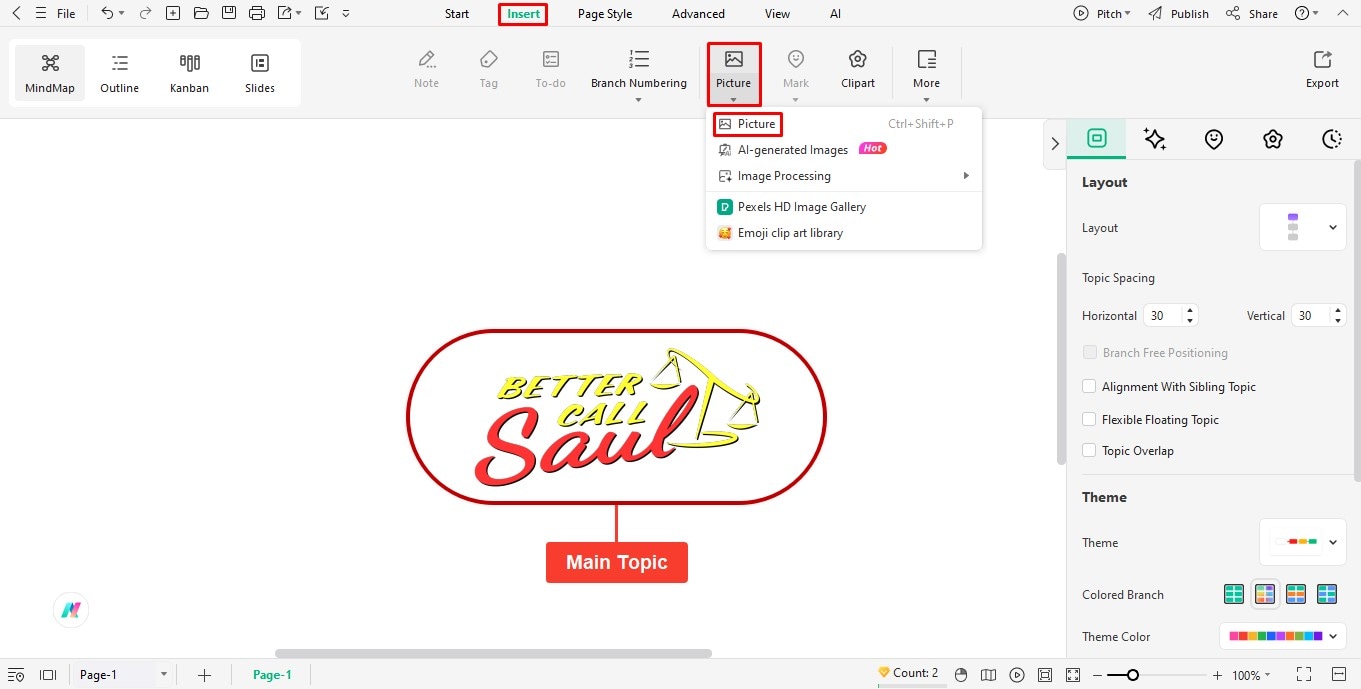
Task: Enable Alignment With Sibling Topic
Action: [1090, 386]
